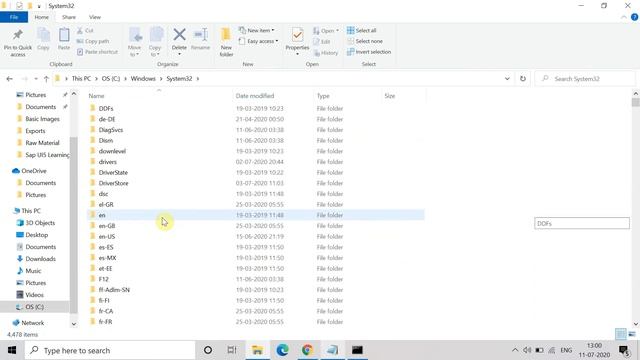Click Windows in the address path
The width and height of the screenshot is (640, 360).
point(143,79)
